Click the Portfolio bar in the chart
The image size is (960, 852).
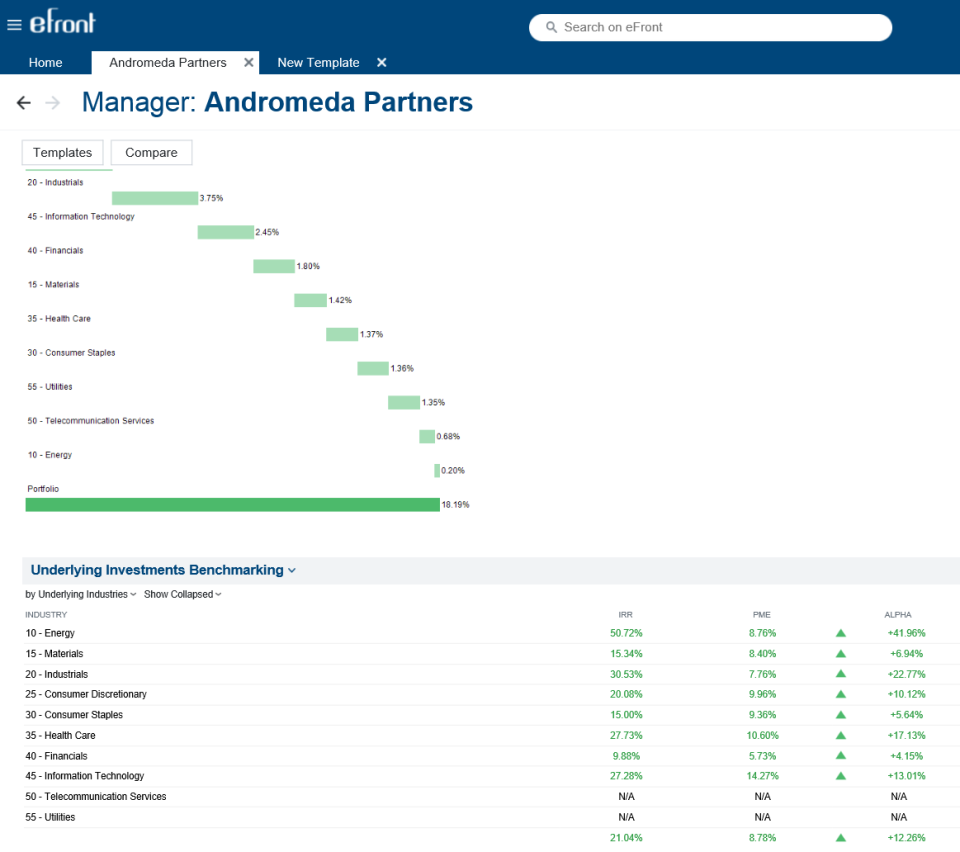point(230,503)
